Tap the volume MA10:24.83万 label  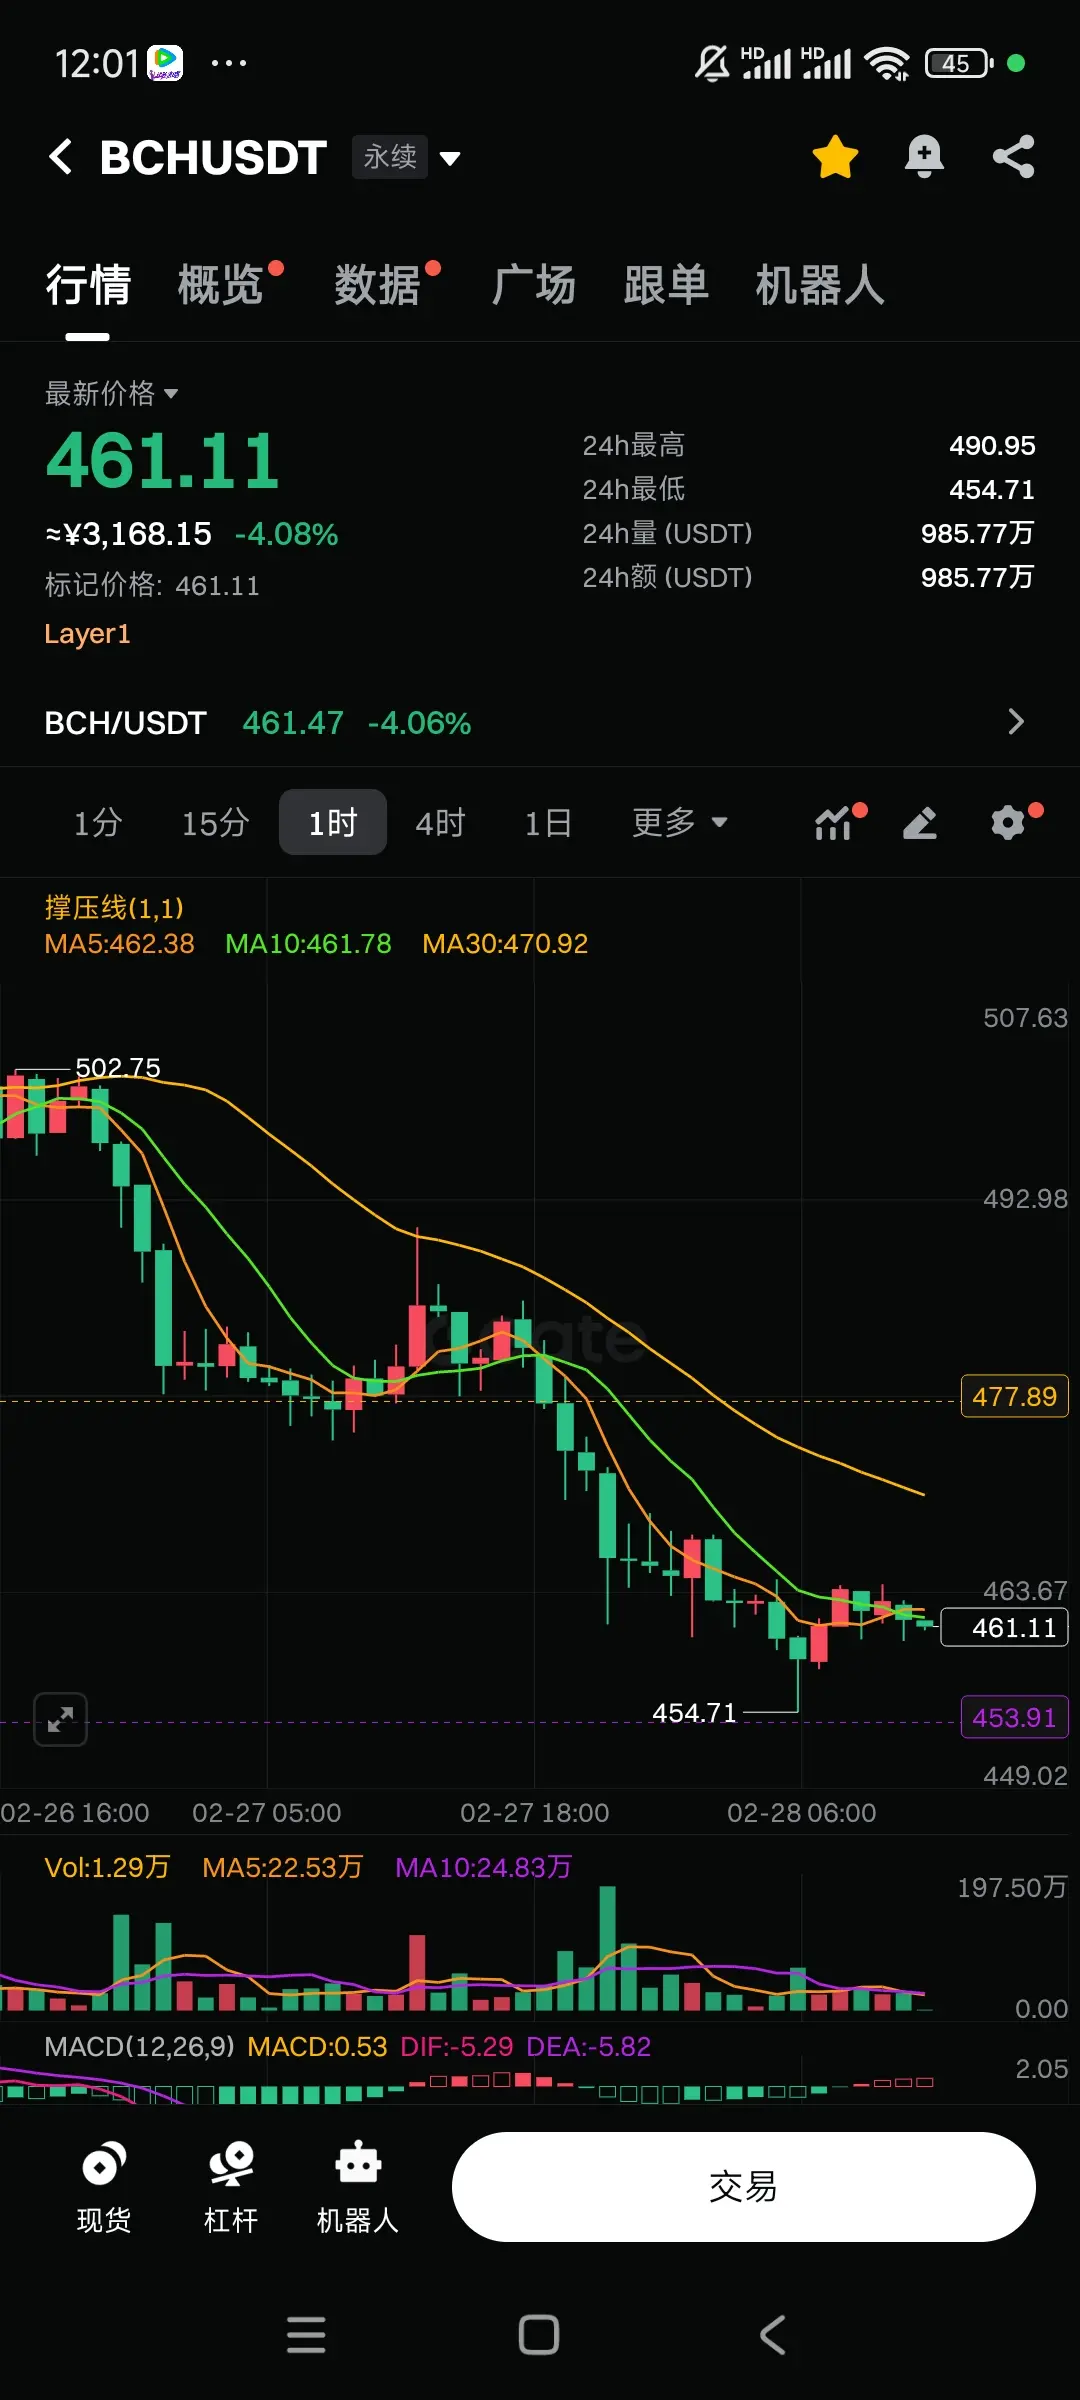[x=483, y=1867]
